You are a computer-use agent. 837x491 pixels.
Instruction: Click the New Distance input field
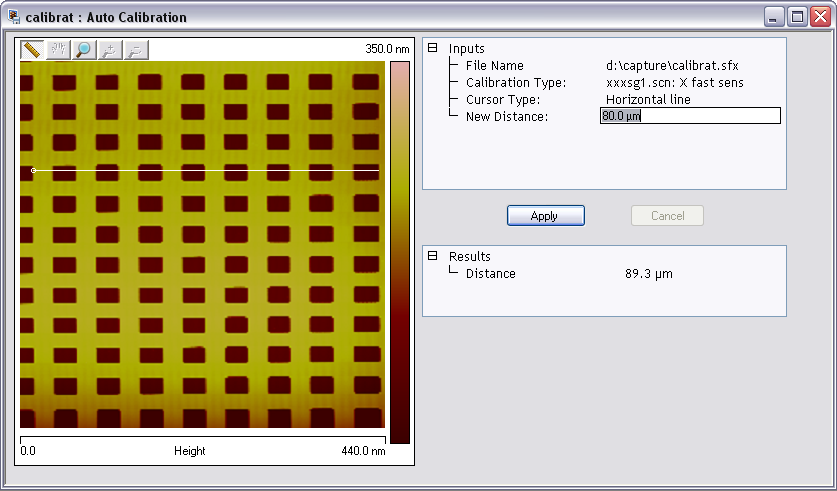point(689,116)
